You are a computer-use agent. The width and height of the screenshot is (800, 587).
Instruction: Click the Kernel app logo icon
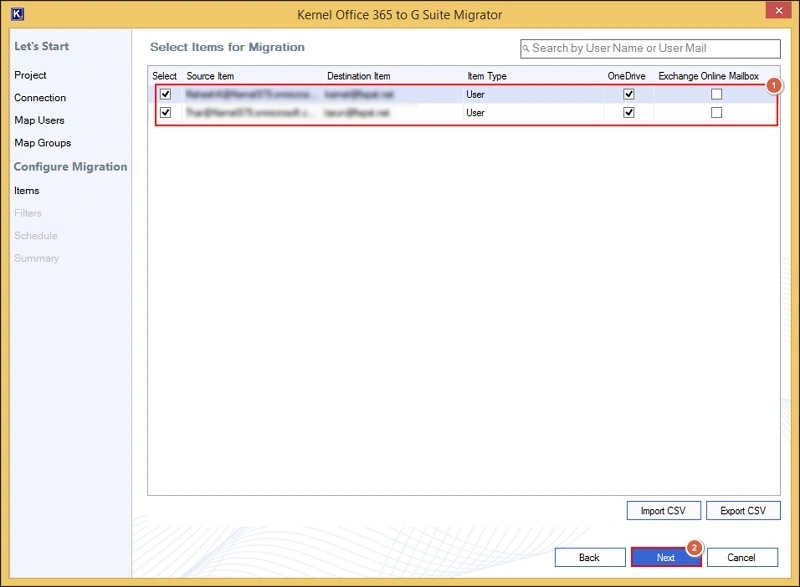[17, 14]
